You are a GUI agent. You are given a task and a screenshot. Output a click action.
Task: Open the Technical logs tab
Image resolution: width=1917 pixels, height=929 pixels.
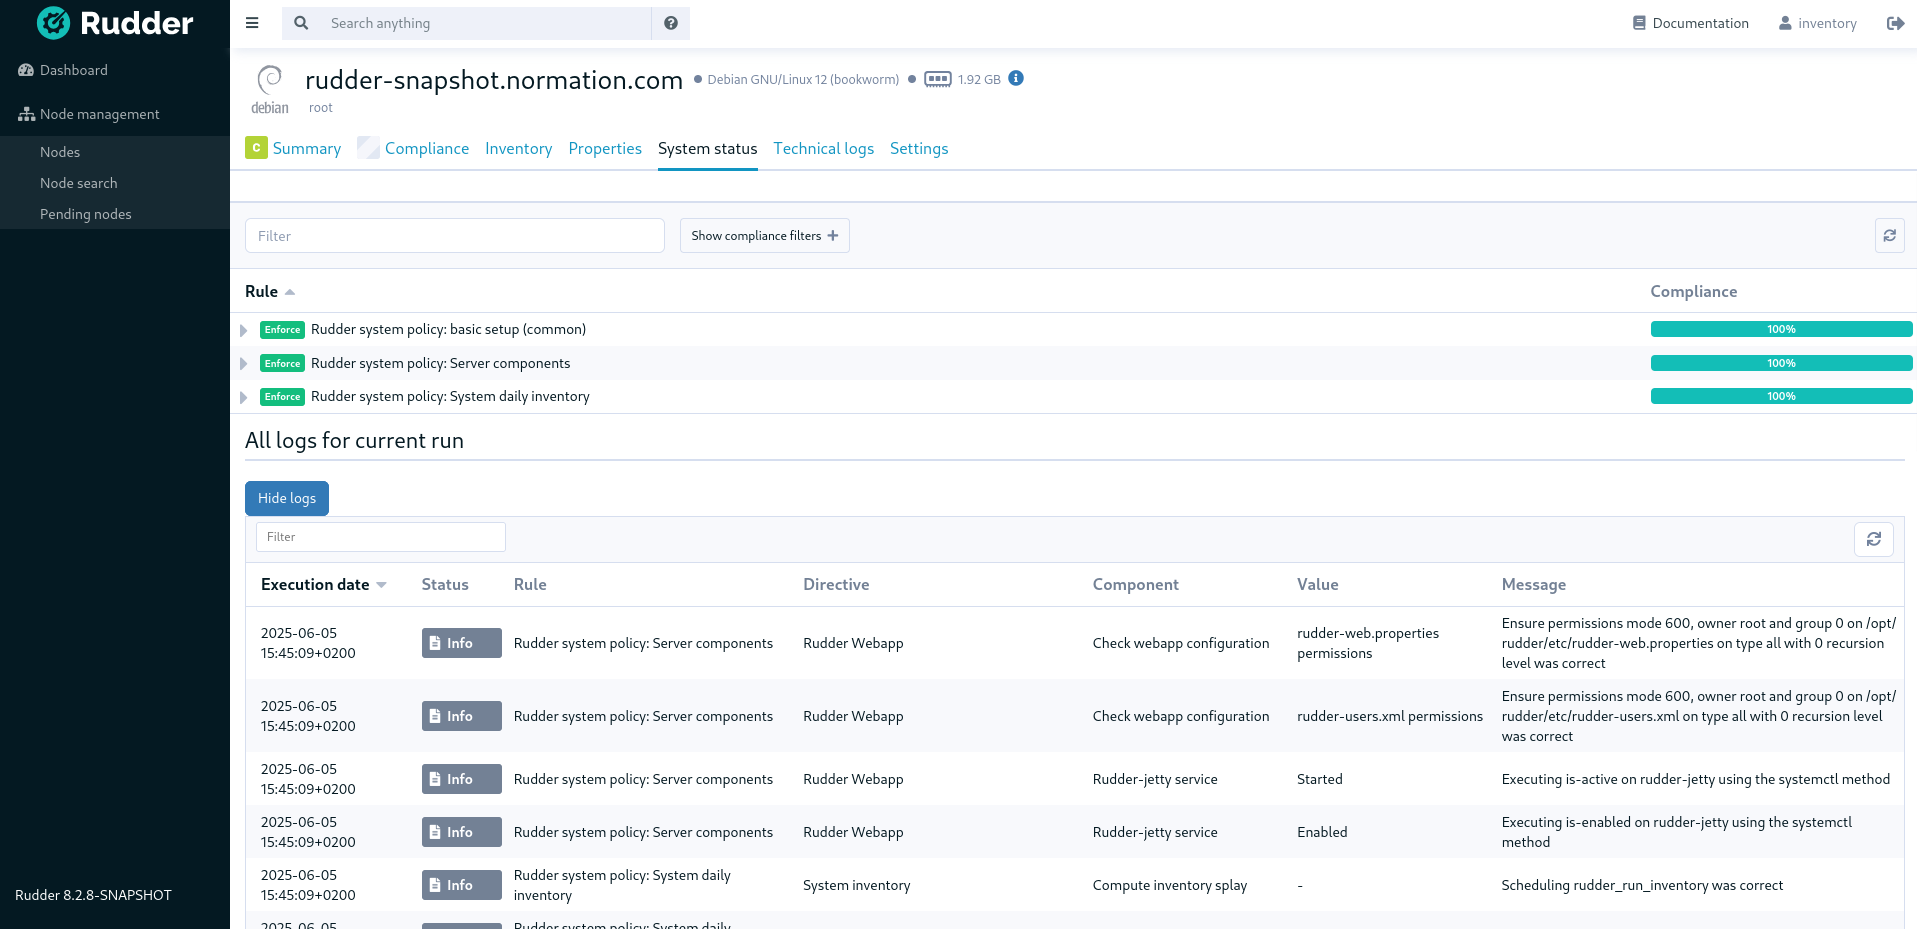click(x=823, y=148)
